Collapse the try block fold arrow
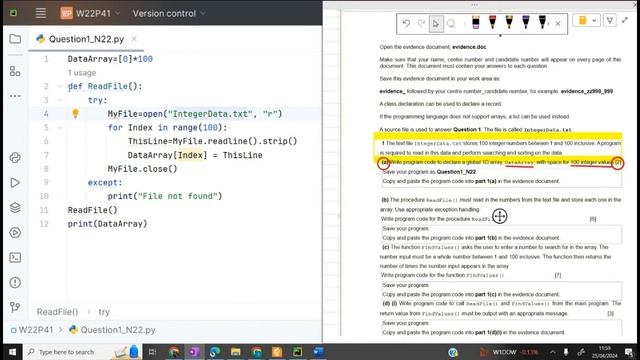Screen dimensions: 640x360 point(60,100)
